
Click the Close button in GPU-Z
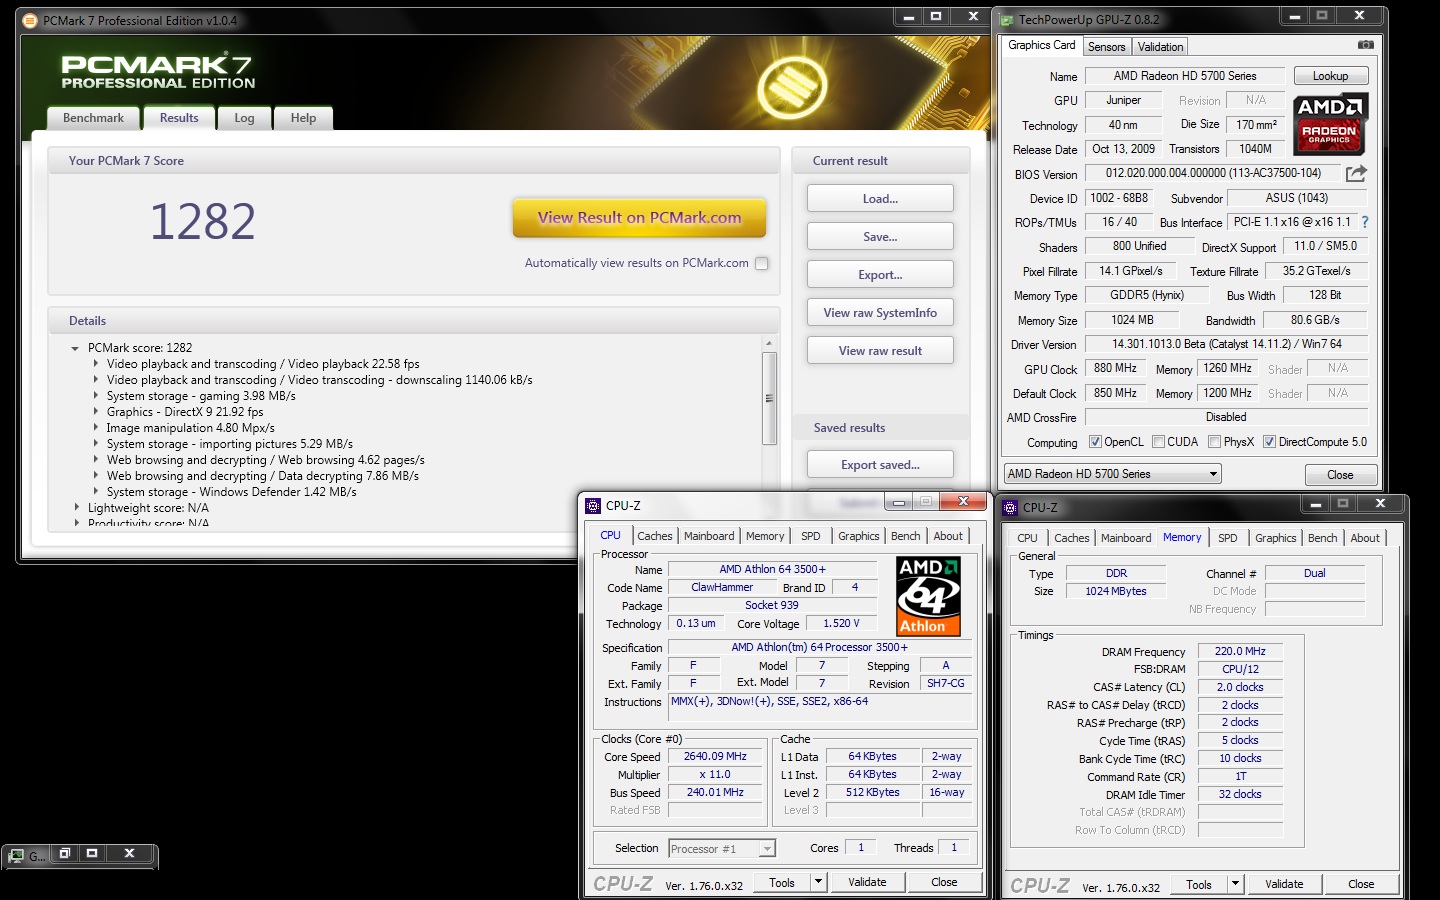(x=1340, y=475)
